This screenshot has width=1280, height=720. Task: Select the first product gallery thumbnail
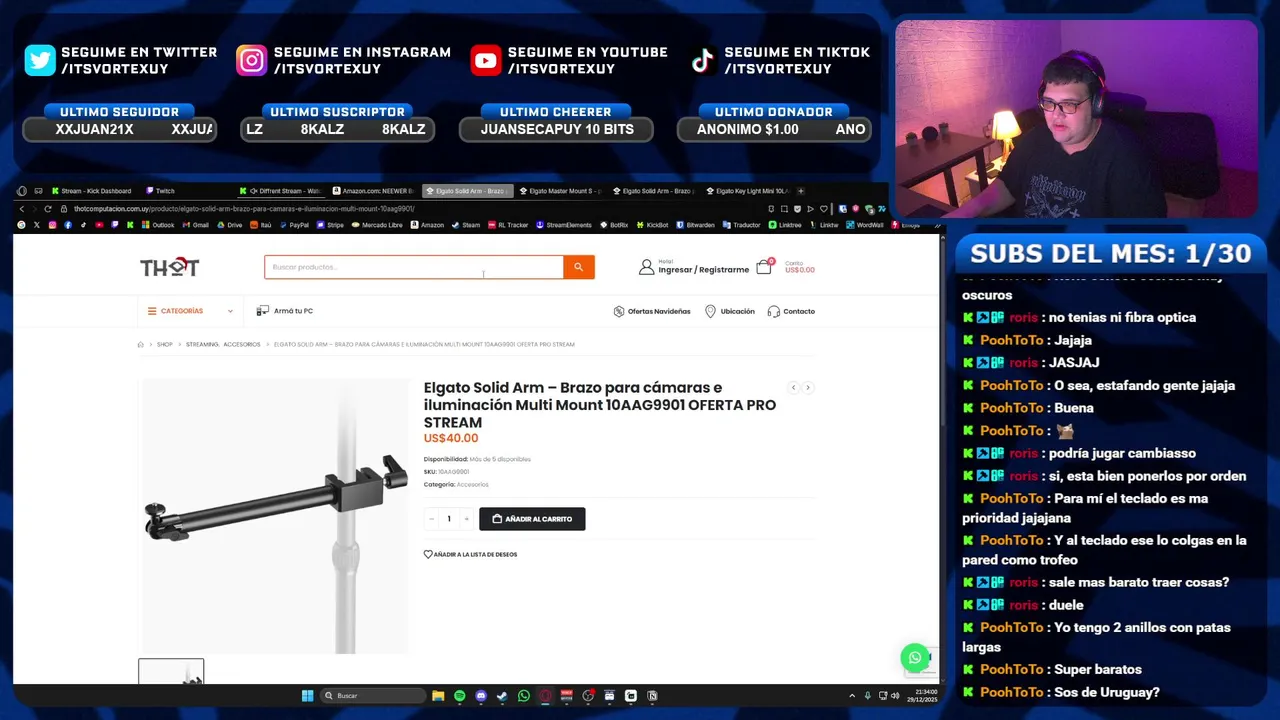pos(171,672)
